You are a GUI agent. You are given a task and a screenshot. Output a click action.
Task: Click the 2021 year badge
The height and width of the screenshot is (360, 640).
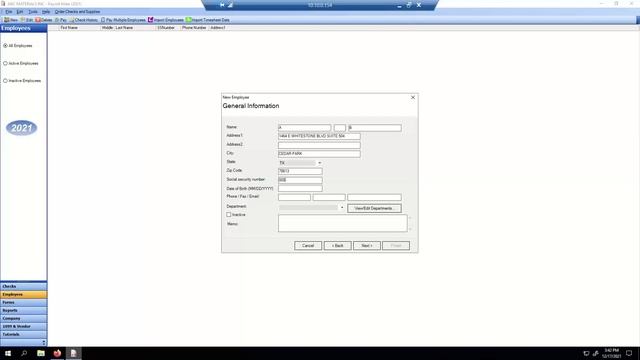[21, 128]
